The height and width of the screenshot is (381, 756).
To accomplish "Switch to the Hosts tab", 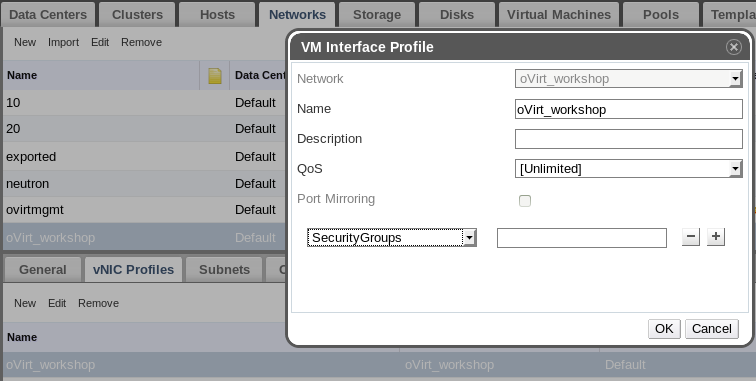I will pos(217,14).
